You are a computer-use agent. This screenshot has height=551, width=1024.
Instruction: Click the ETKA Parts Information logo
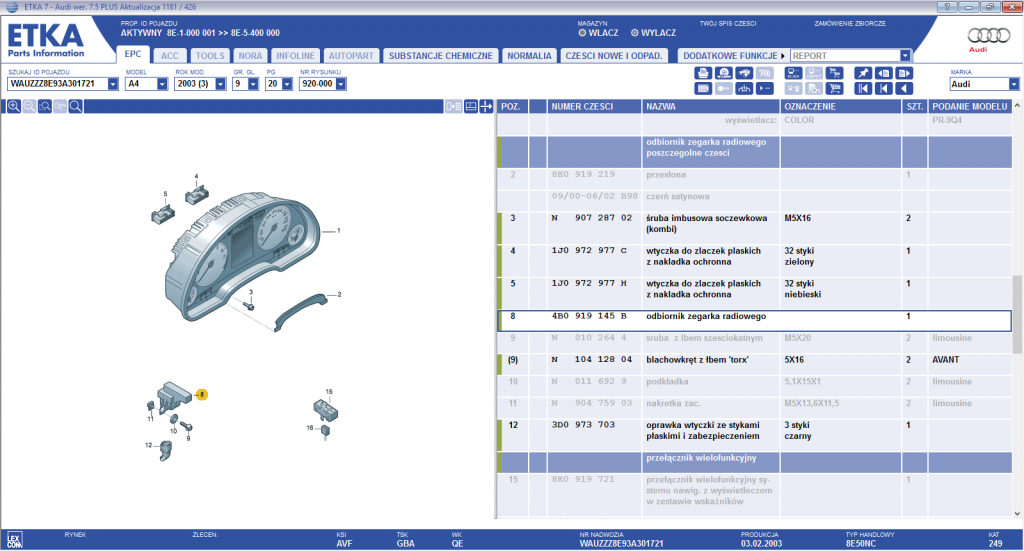coord(46,40)
